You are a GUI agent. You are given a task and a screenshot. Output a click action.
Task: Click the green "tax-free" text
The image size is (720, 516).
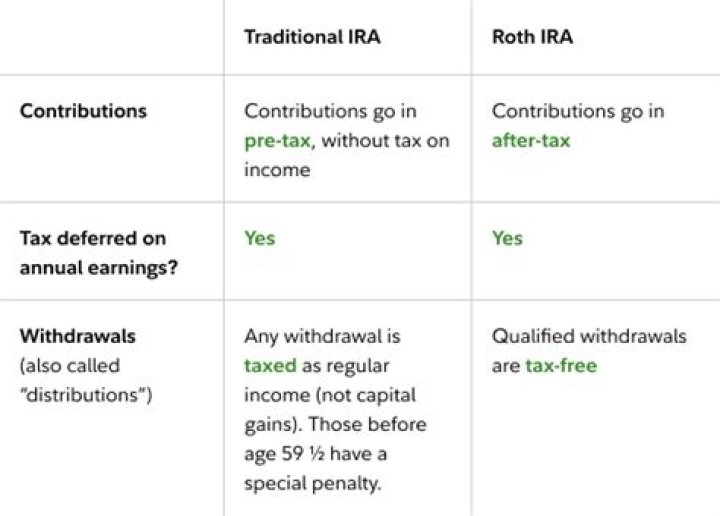pos(561,366)
